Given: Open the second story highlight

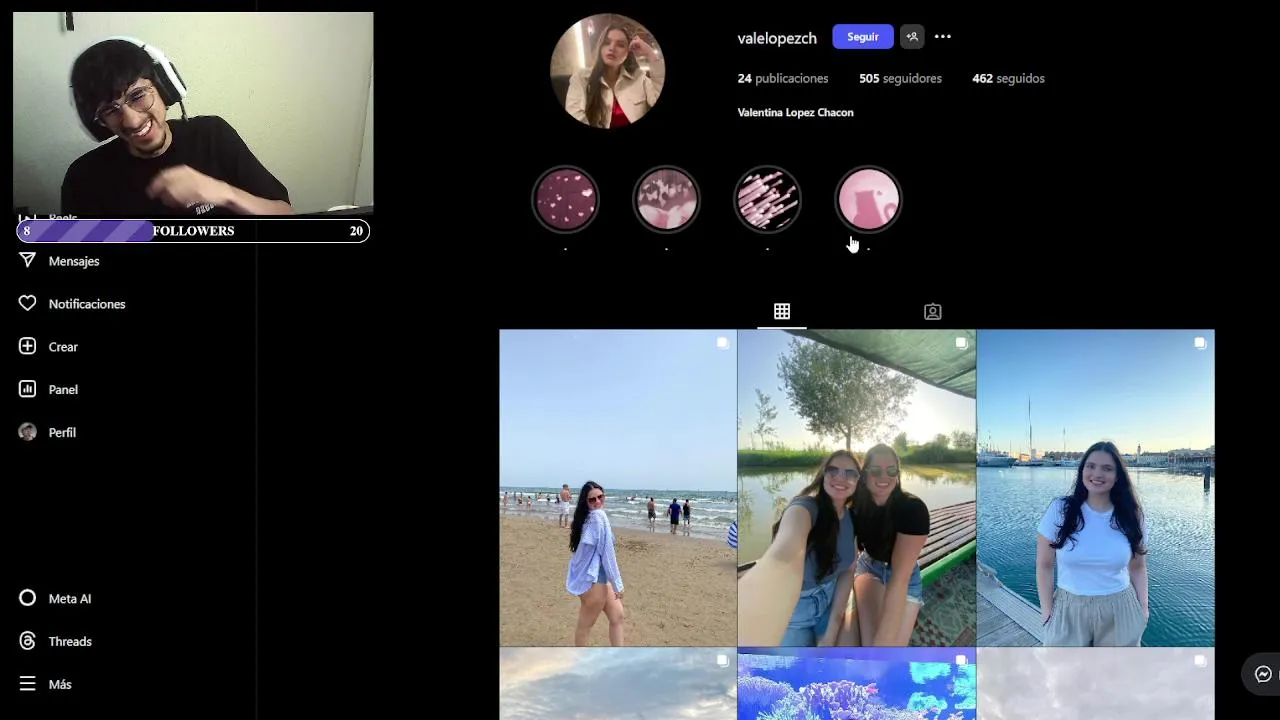Looking at the screenshot, I should click(666, 199).
